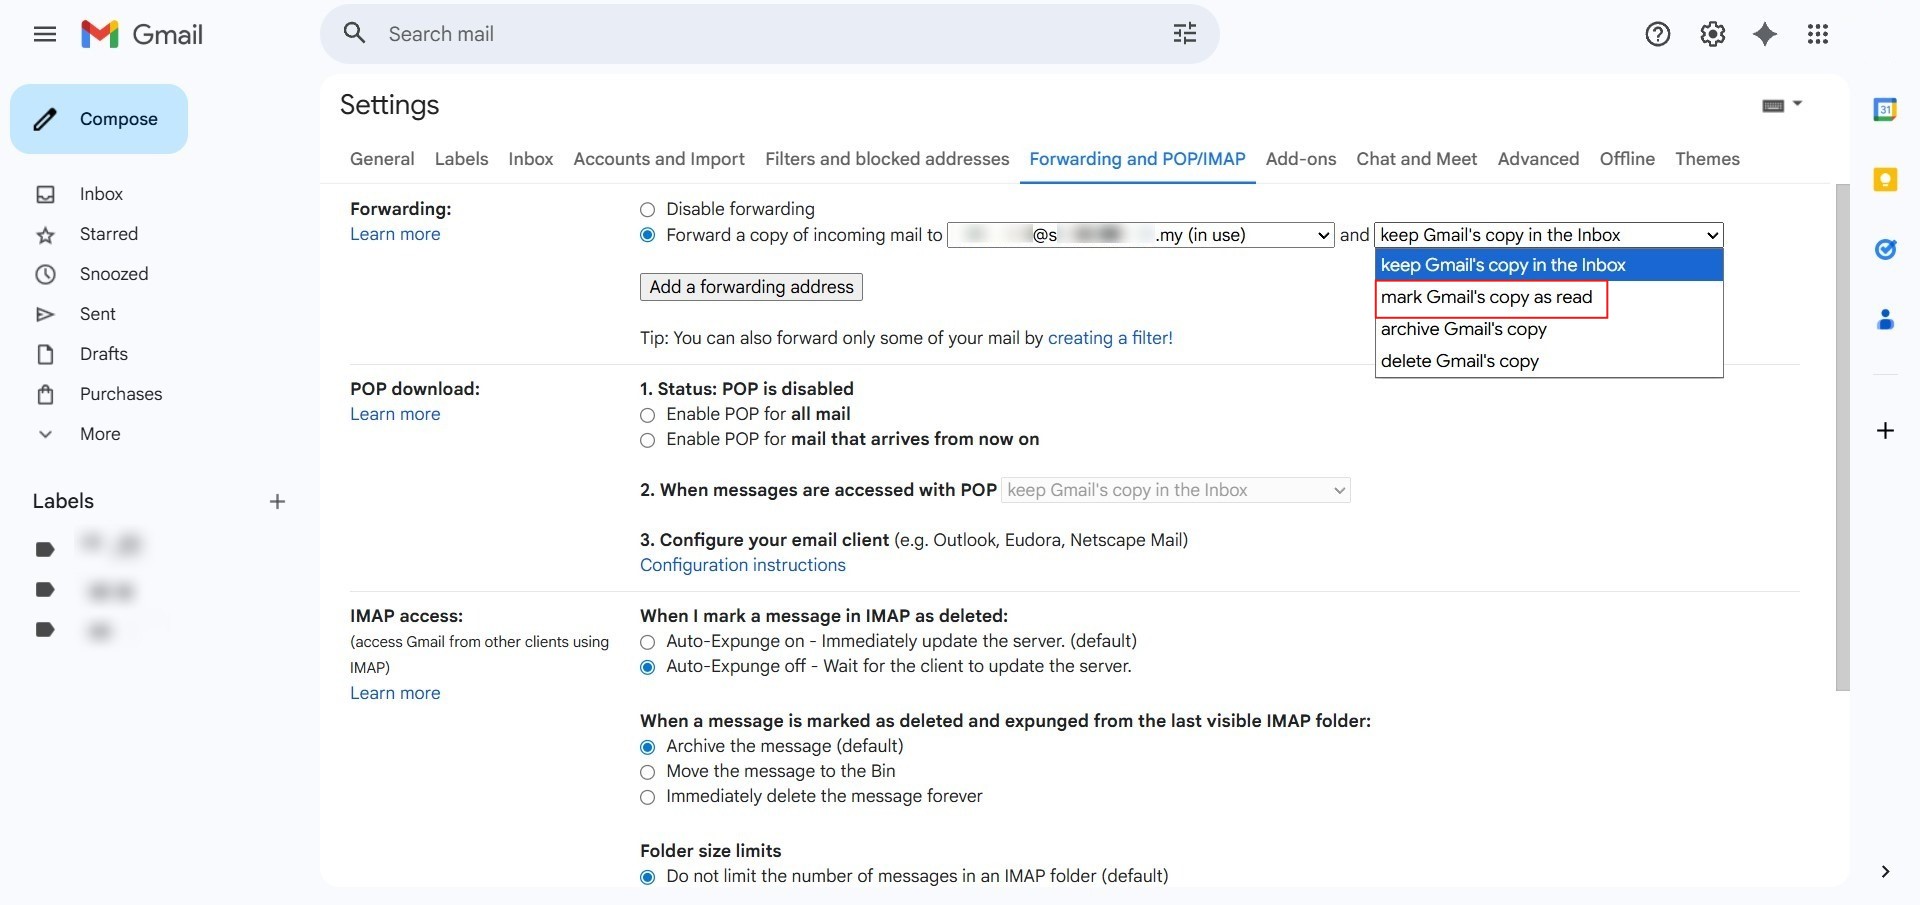
Task: Select the Disable forwarding radio button
Action: click(648, 210)
